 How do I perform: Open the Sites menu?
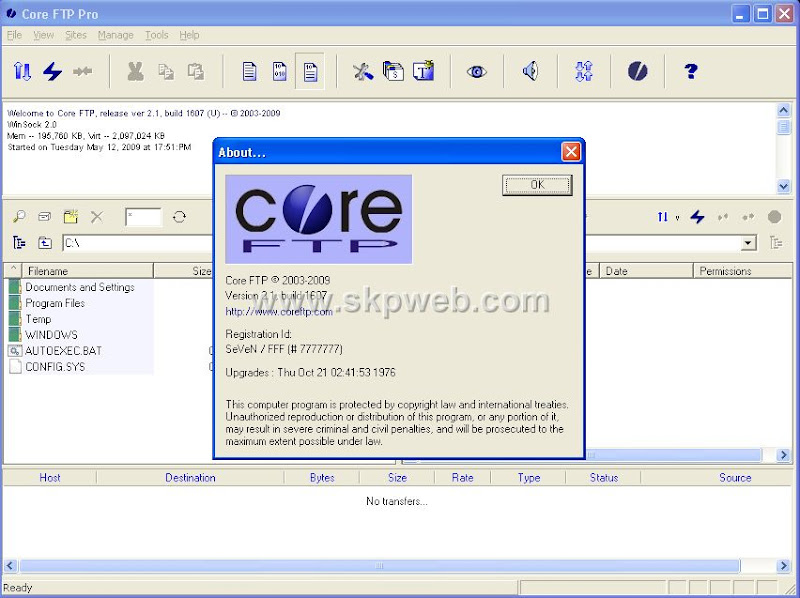(76, 34)
